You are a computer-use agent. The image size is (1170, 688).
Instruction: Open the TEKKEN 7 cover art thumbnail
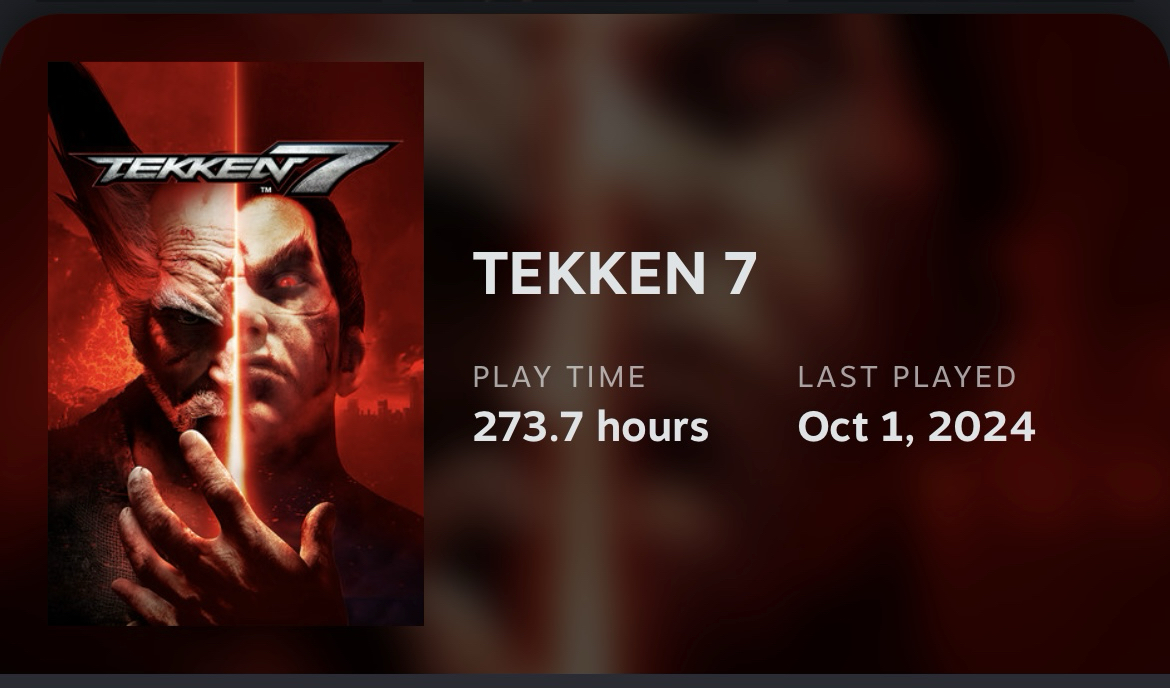(x=236, y=344)
